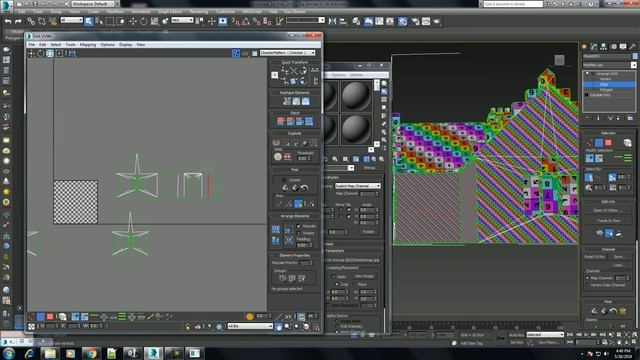Click the Pack Custom icon in Arrange Elements
This screenshot has width=640, height=360.
276,229
